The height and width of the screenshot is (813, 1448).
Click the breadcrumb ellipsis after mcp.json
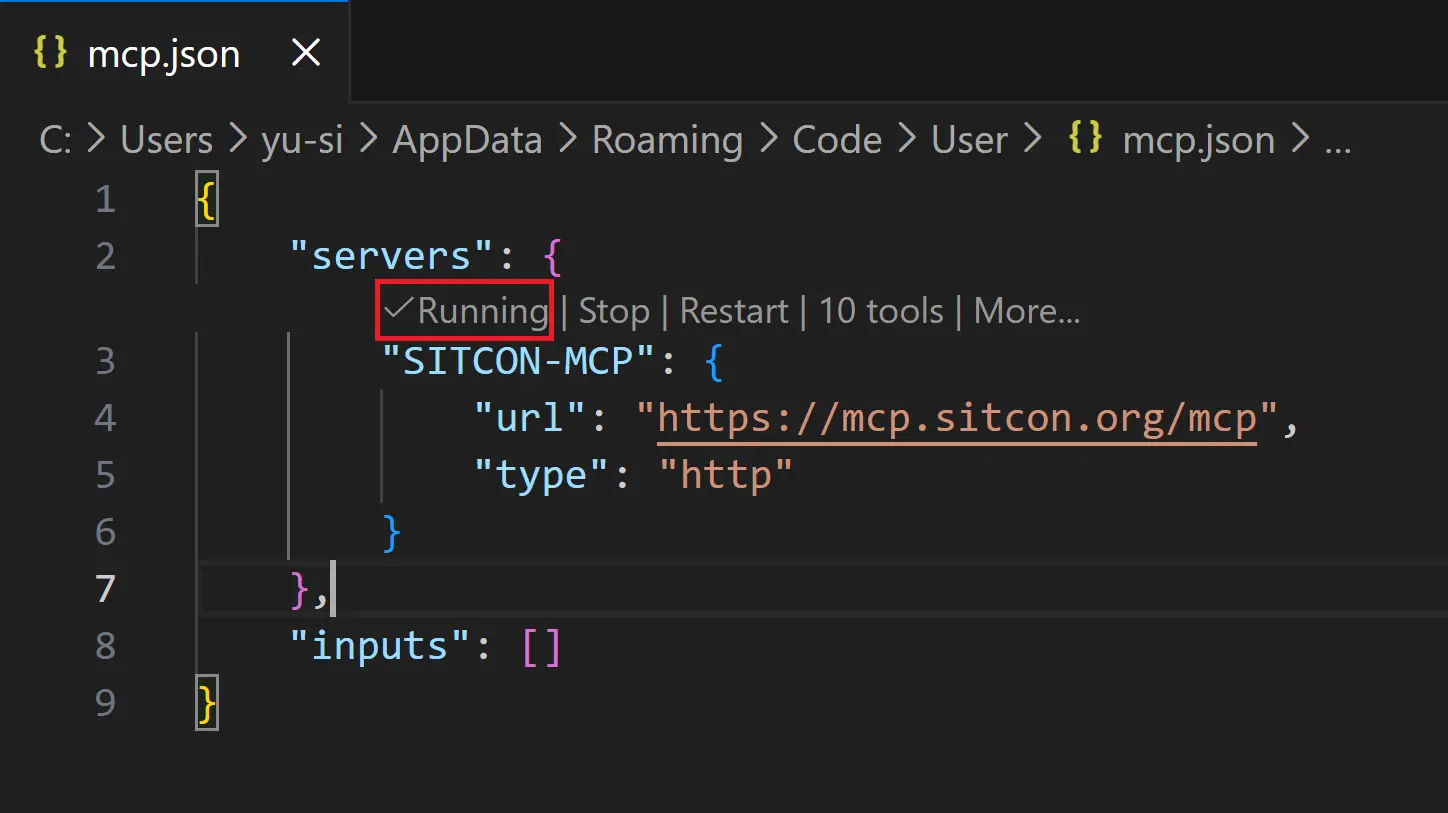pyautogui.click(x=1337, y=140)
